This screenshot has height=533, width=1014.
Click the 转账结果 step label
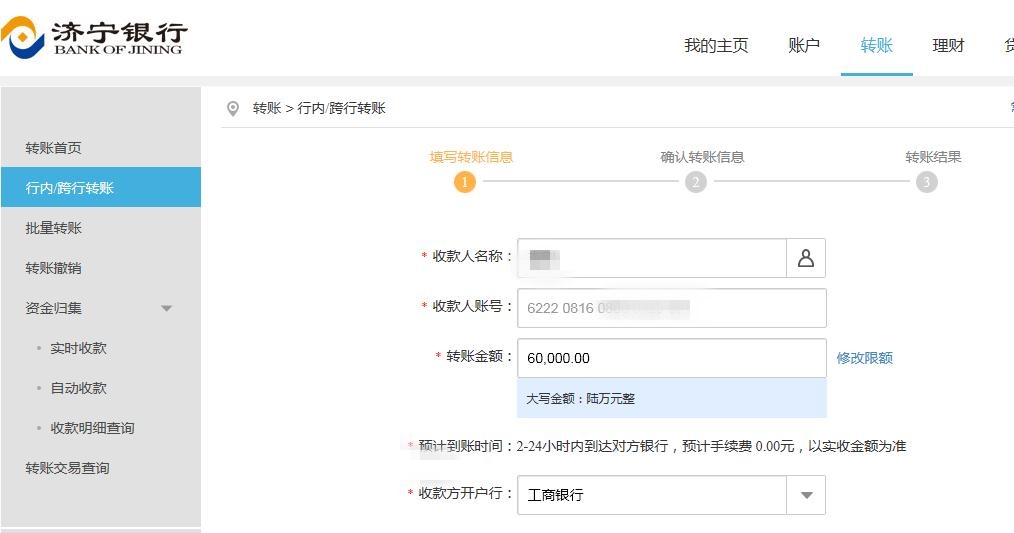click(x=933, y=157)
